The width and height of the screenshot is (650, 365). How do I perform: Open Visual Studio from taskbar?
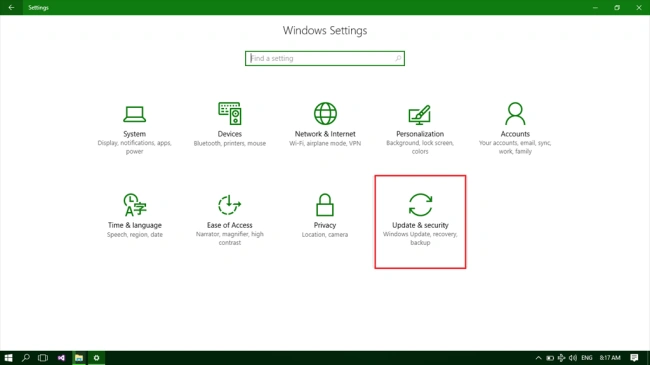click(x=61, y=358)
